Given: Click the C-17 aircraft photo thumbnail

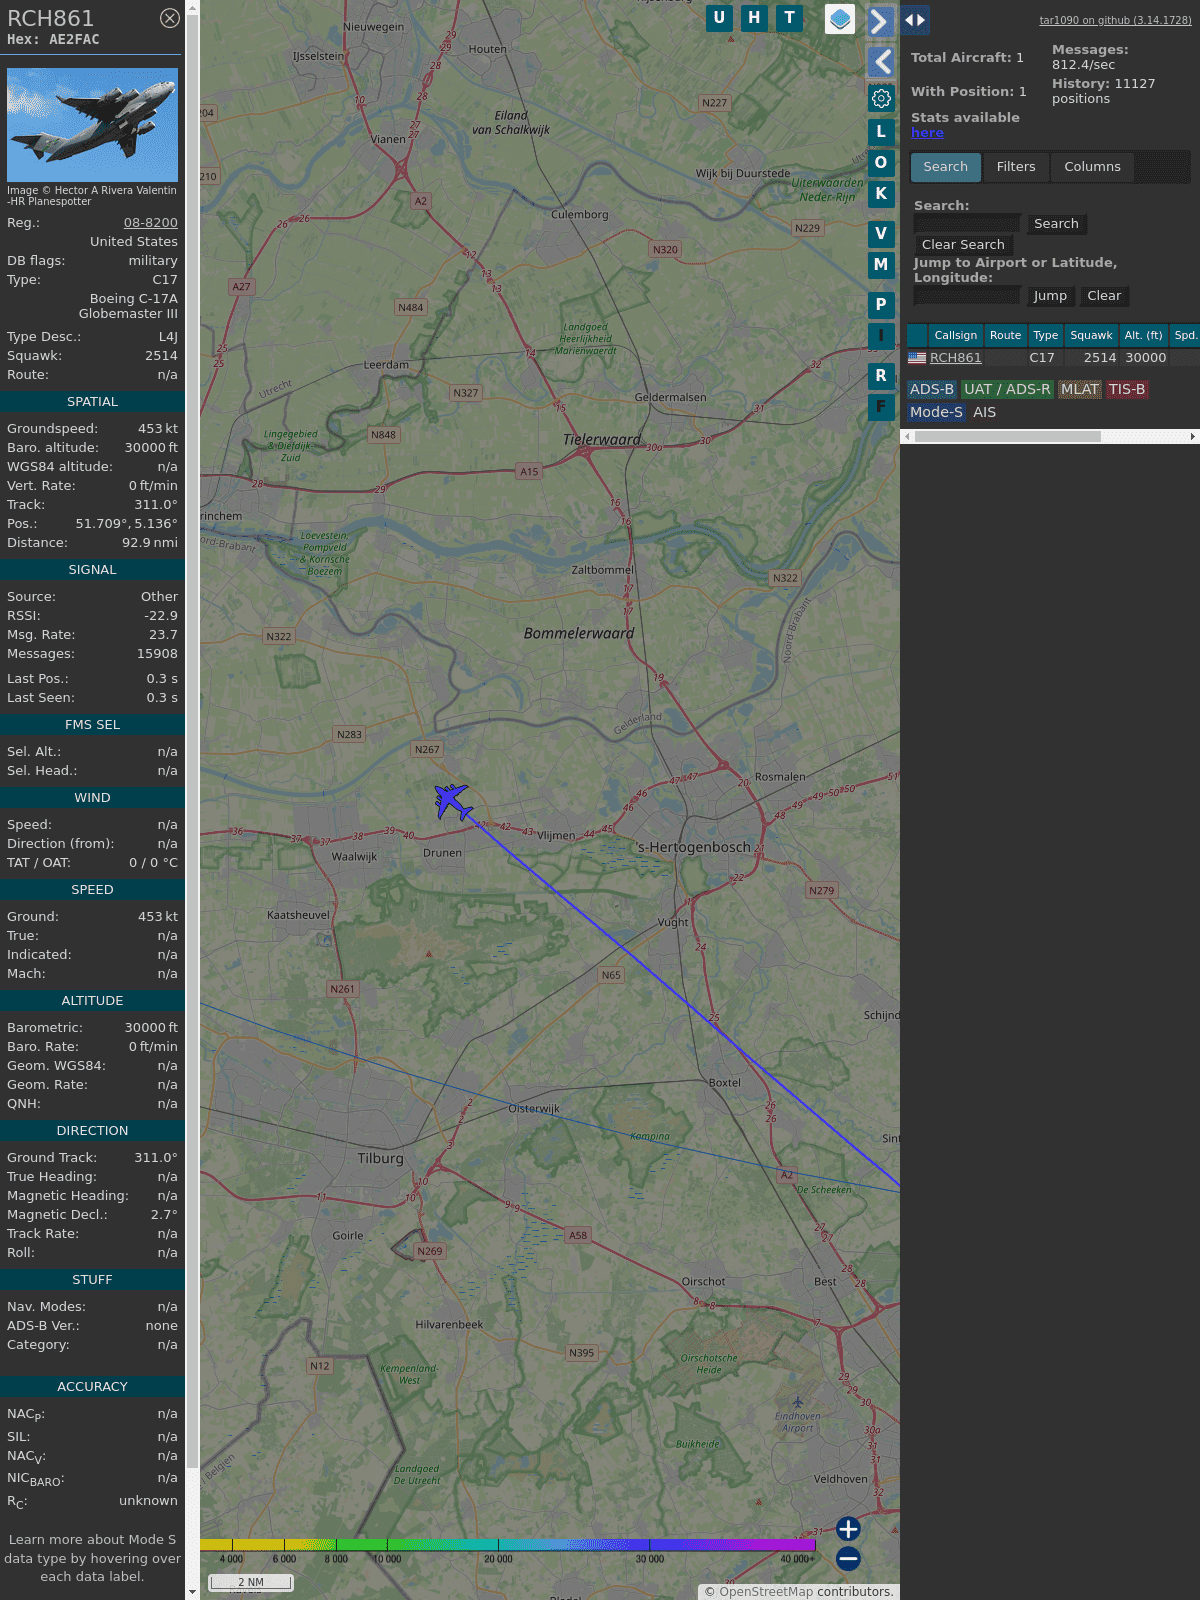Looking at the screenshot, I should click(92, 125).
